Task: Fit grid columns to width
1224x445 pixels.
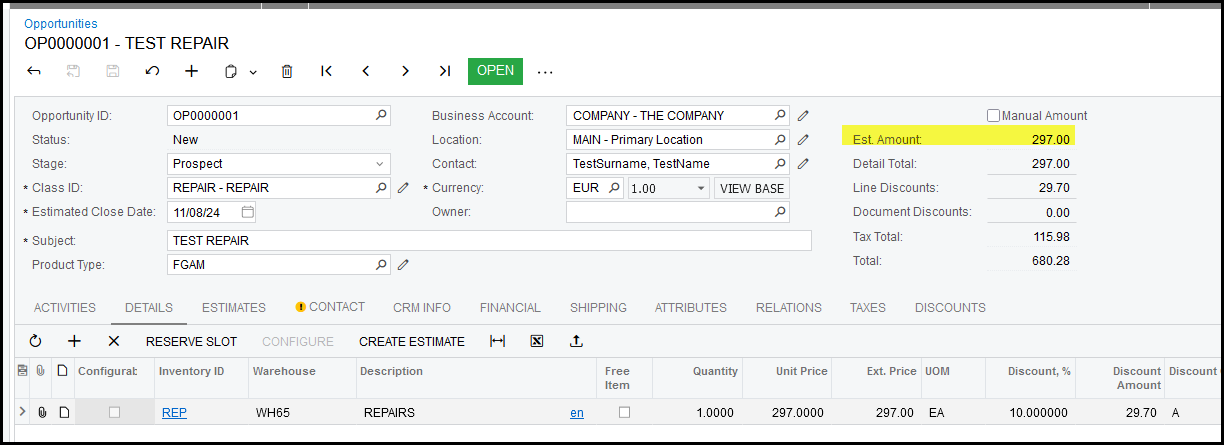Action: (x=497, y=341)
